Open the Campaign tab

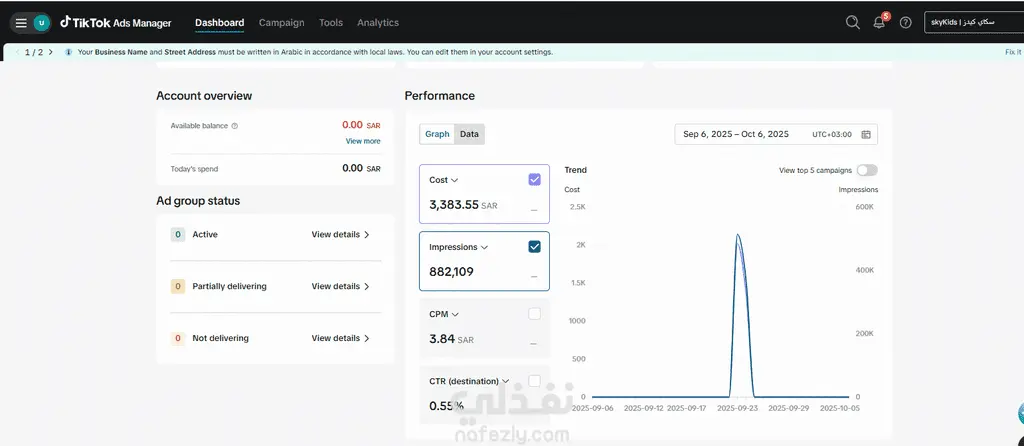coord(281,23)
